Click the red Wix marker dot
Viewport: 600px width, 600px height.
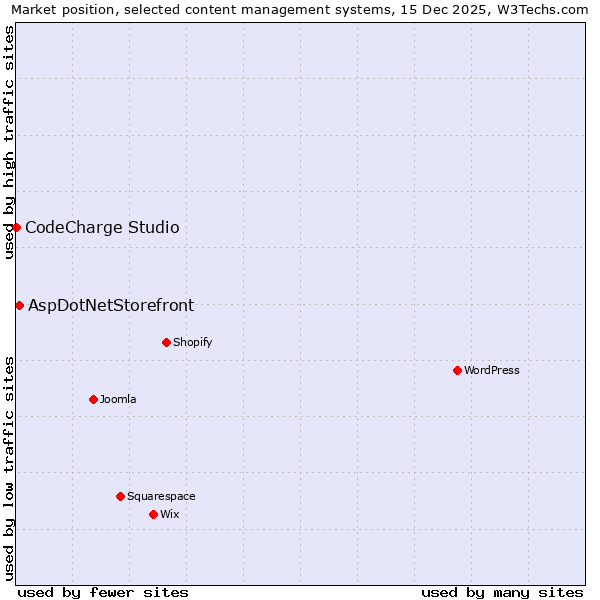point(153,515)
